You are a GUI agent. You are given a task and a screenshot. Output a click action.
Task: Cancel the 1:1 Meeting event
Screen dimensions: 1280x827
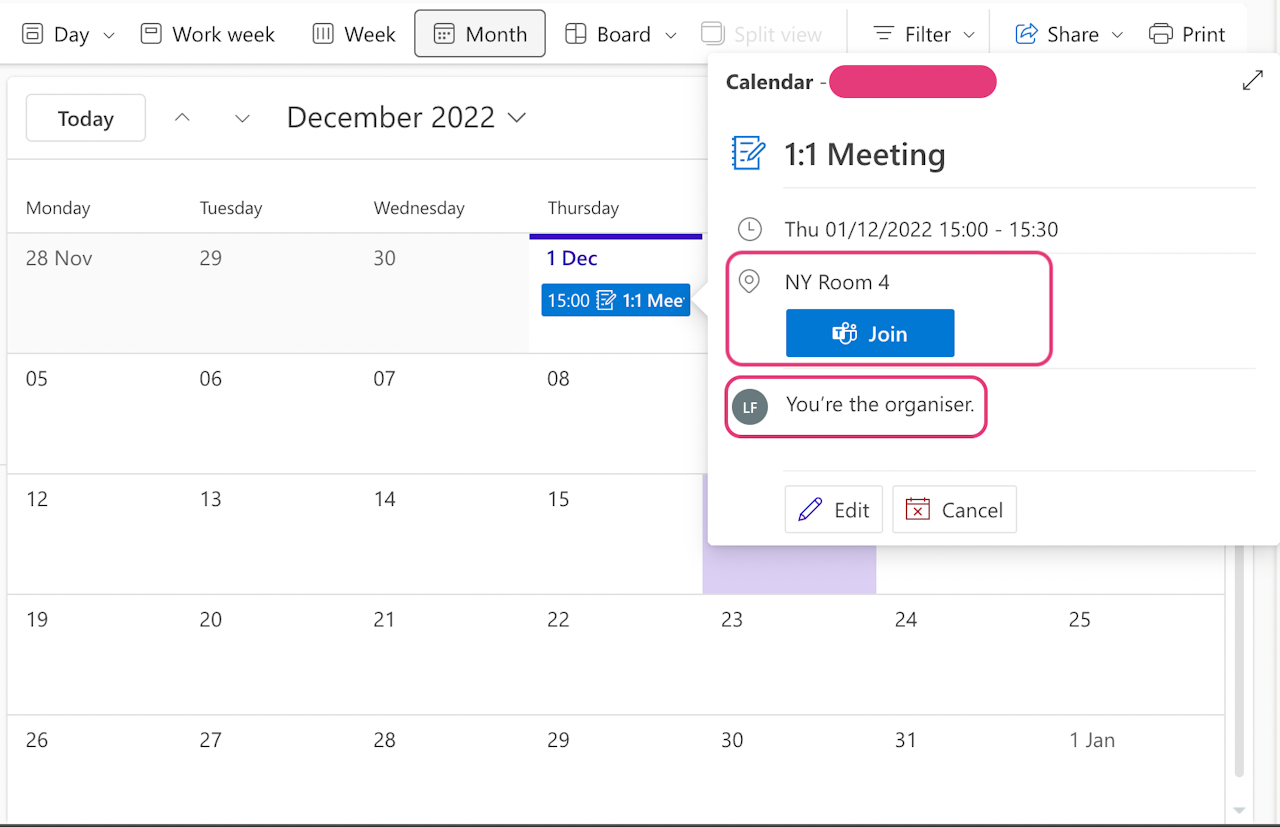(x=954, y=510)
